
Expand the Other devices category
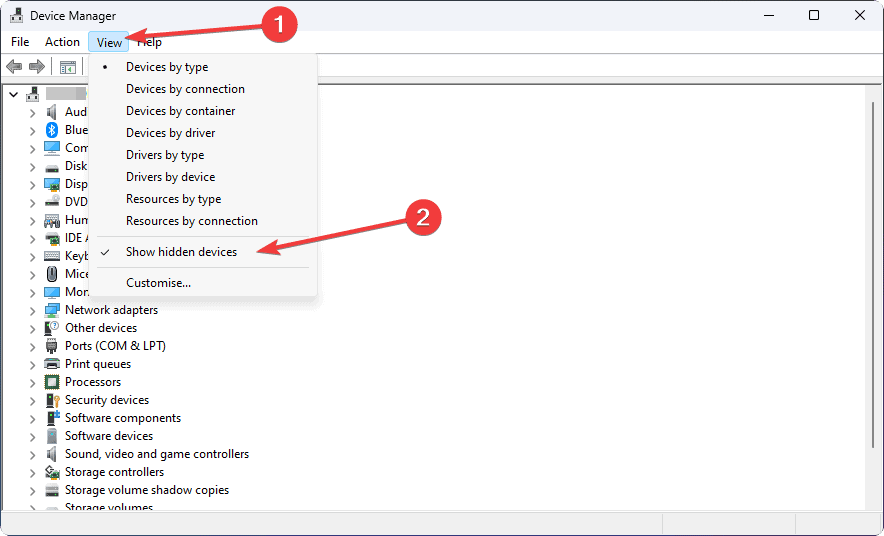pos(33,329)
